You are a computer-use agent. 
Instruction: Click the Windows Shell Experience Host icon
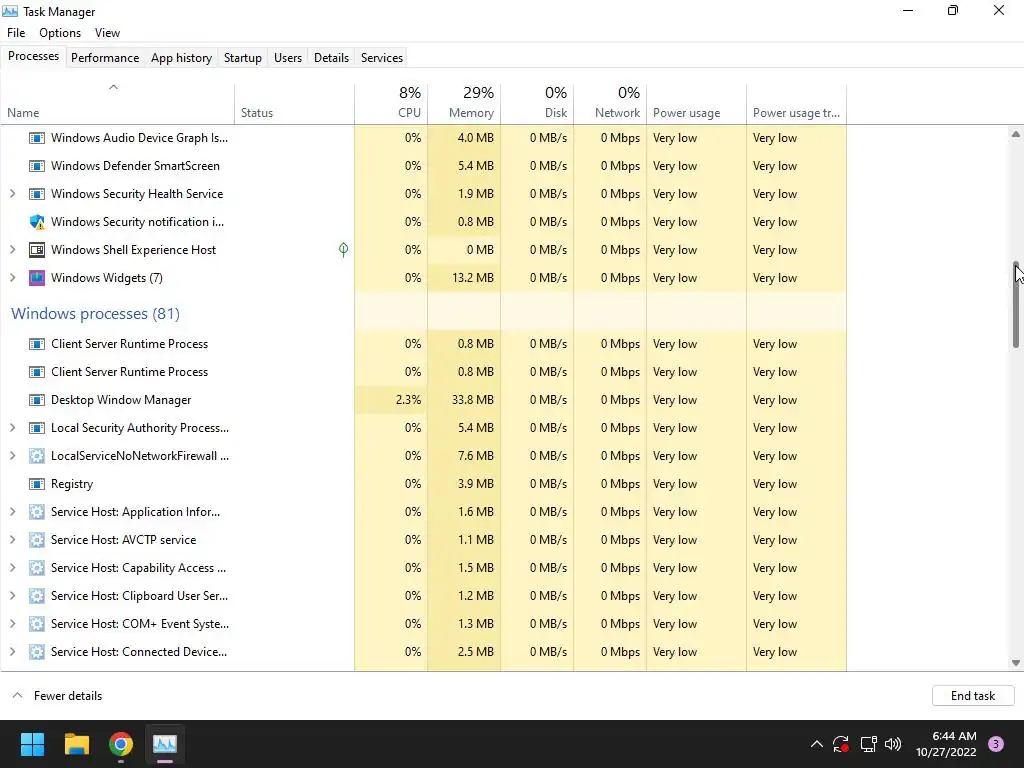37,249
